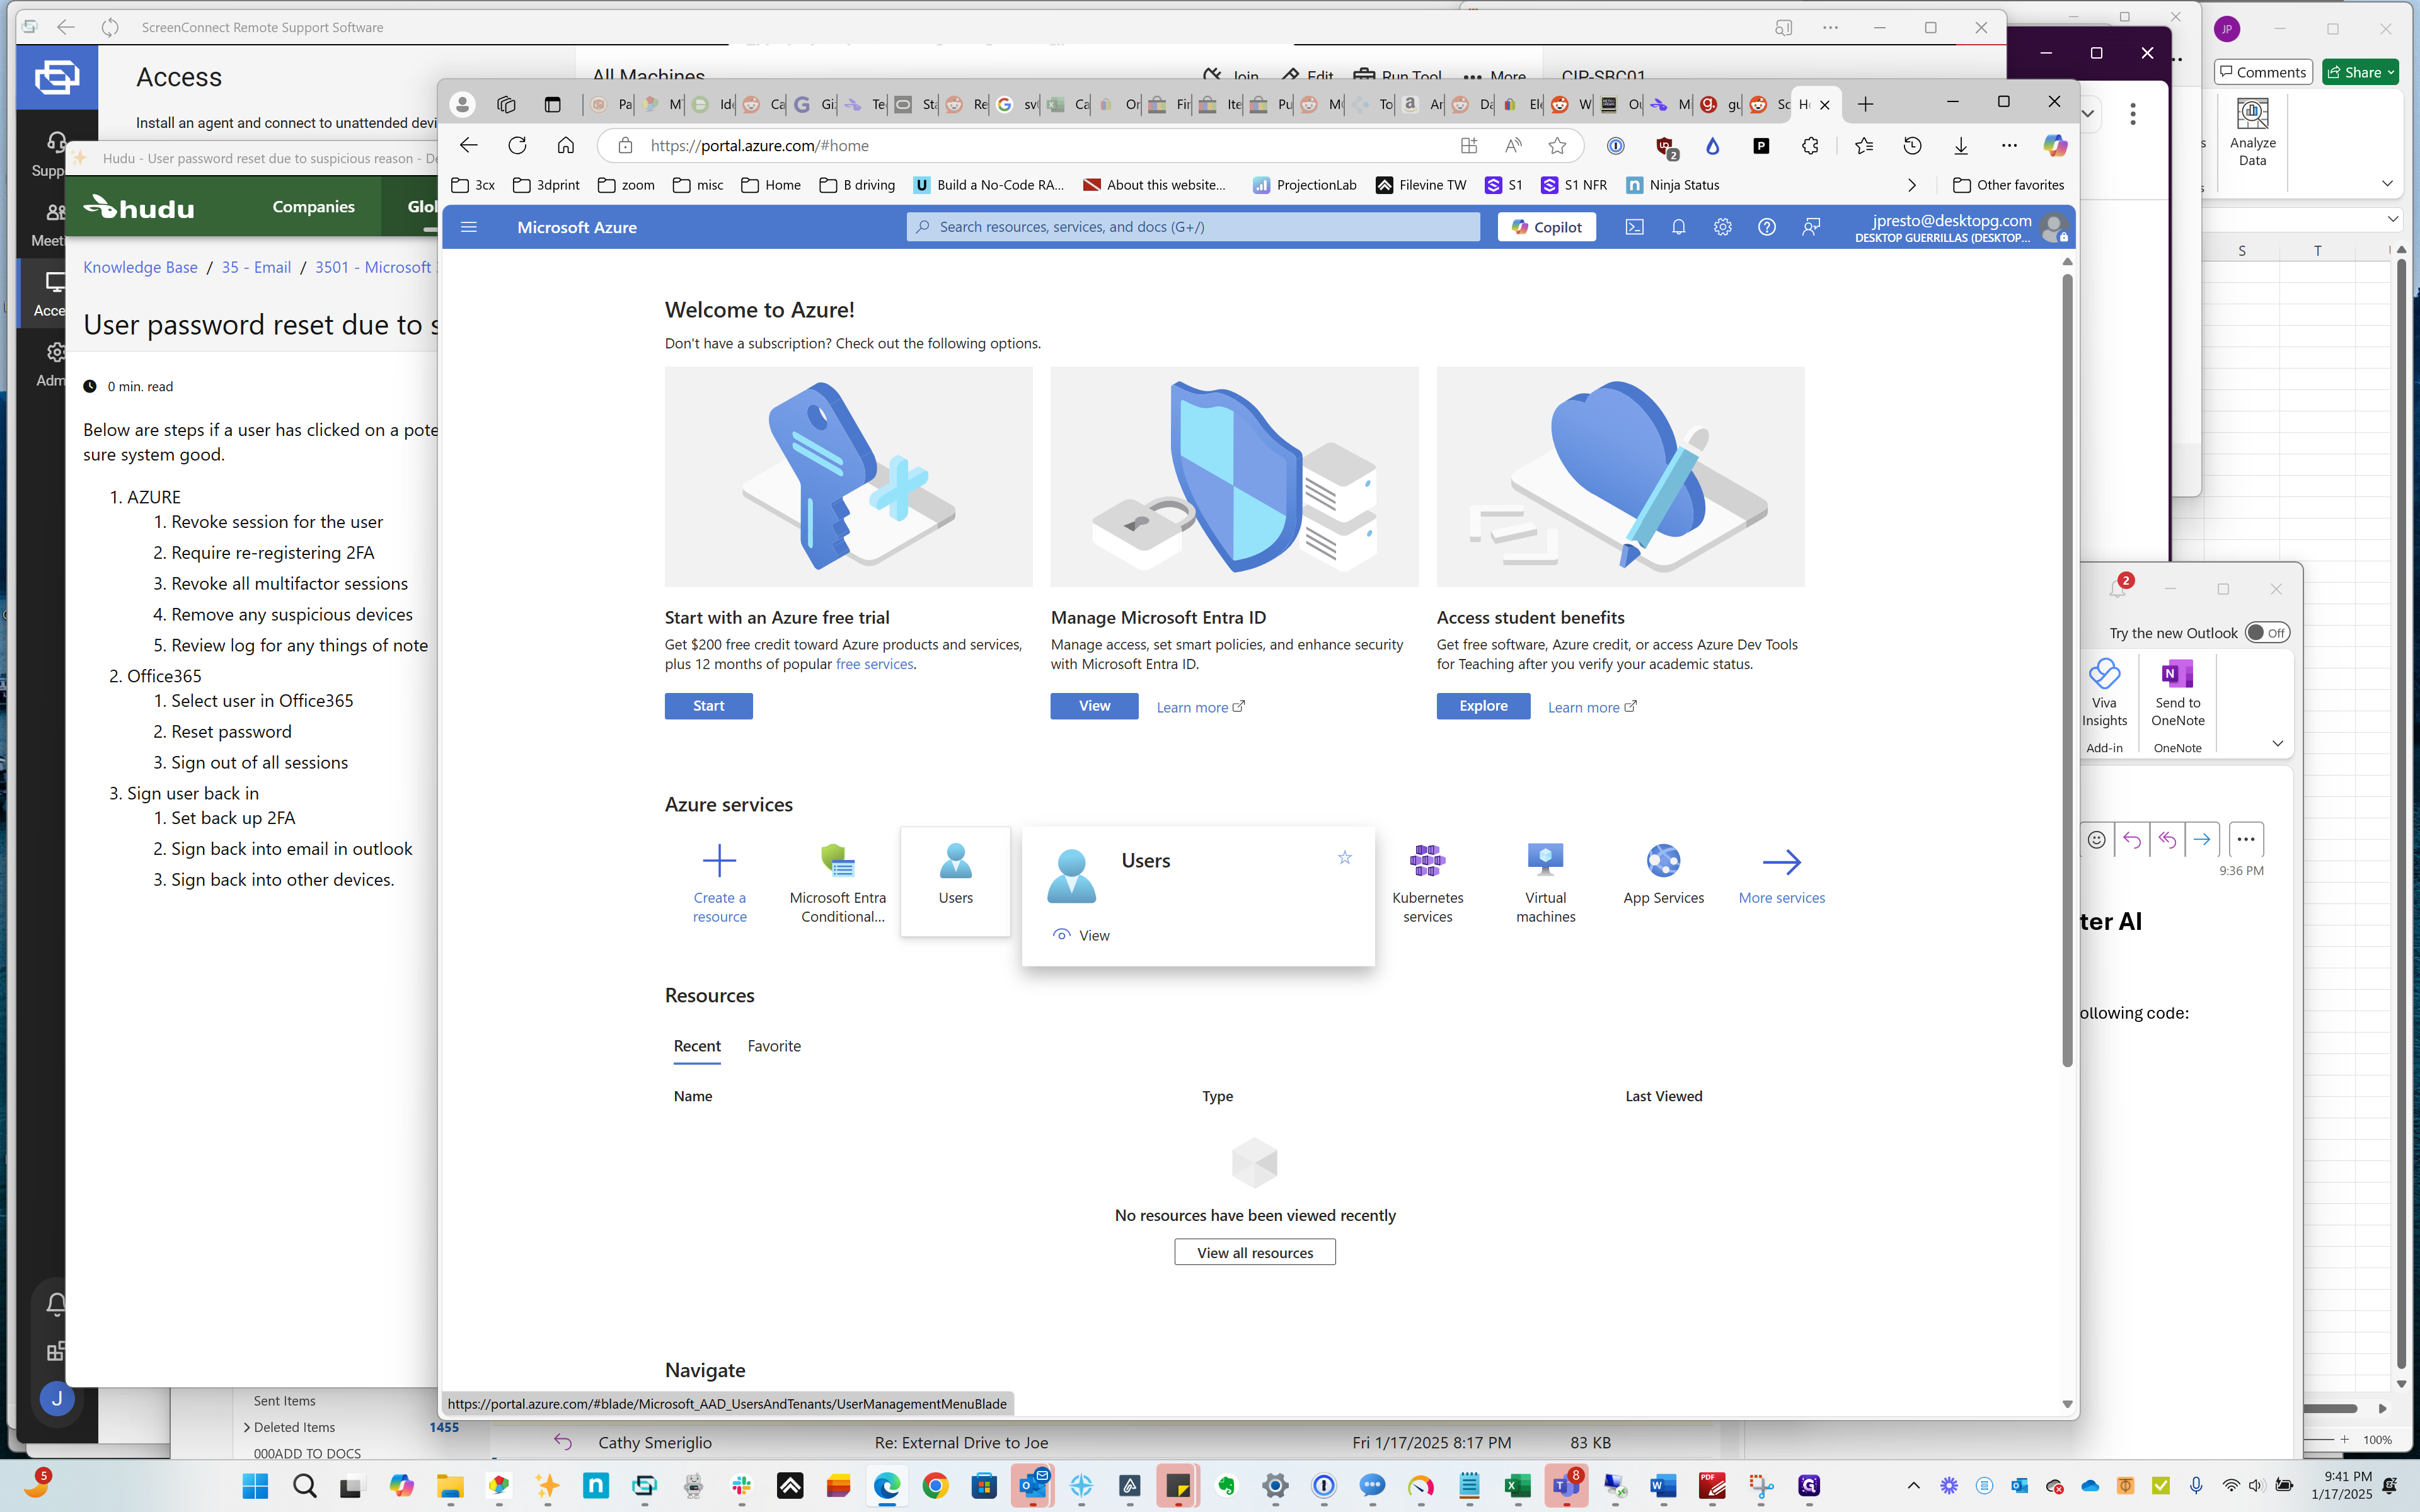Click View for Microsoft Entra ID
The image size is (2420, 1512).
(x=1094, y=706)
